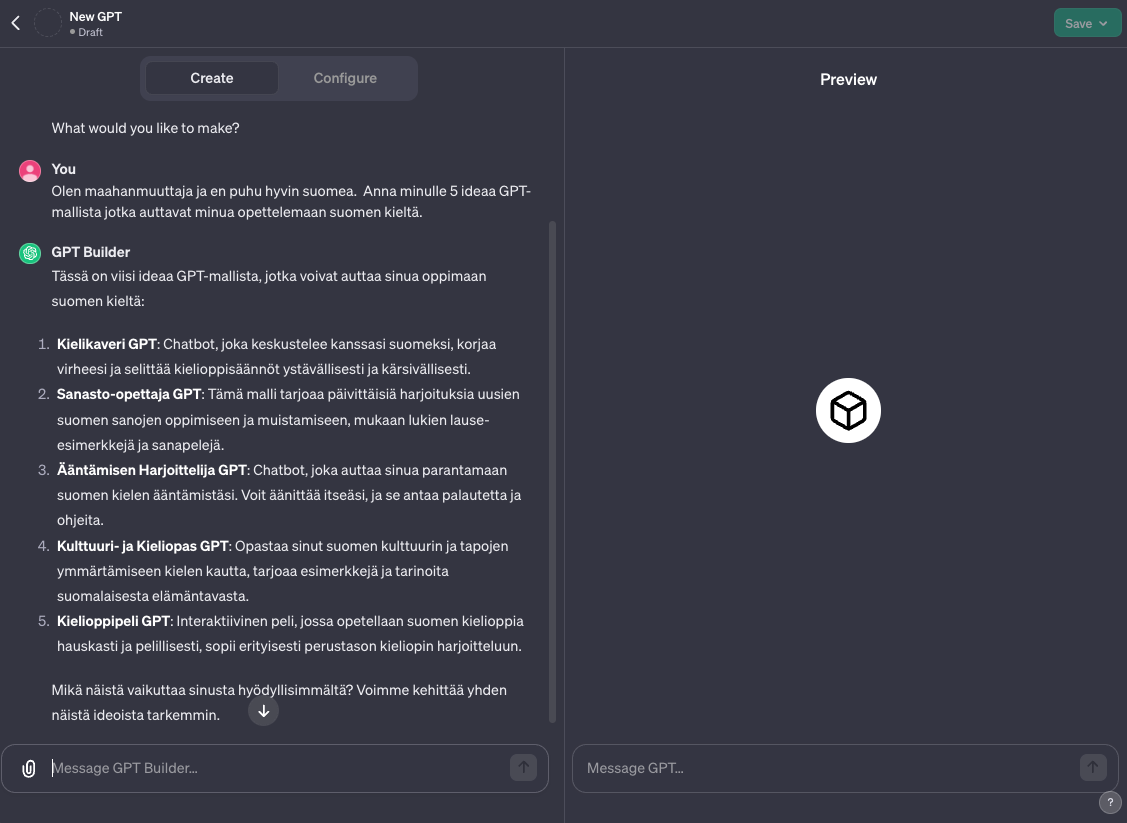Screen dimensions: 1127x823
Task: Click the paperclip attach file icon
Action: [x=29, y=768]
